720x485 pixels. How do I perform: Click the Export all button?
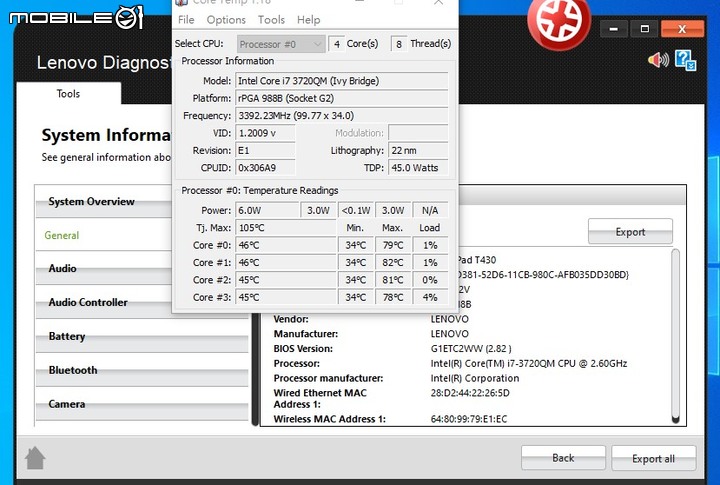point(653,458)
